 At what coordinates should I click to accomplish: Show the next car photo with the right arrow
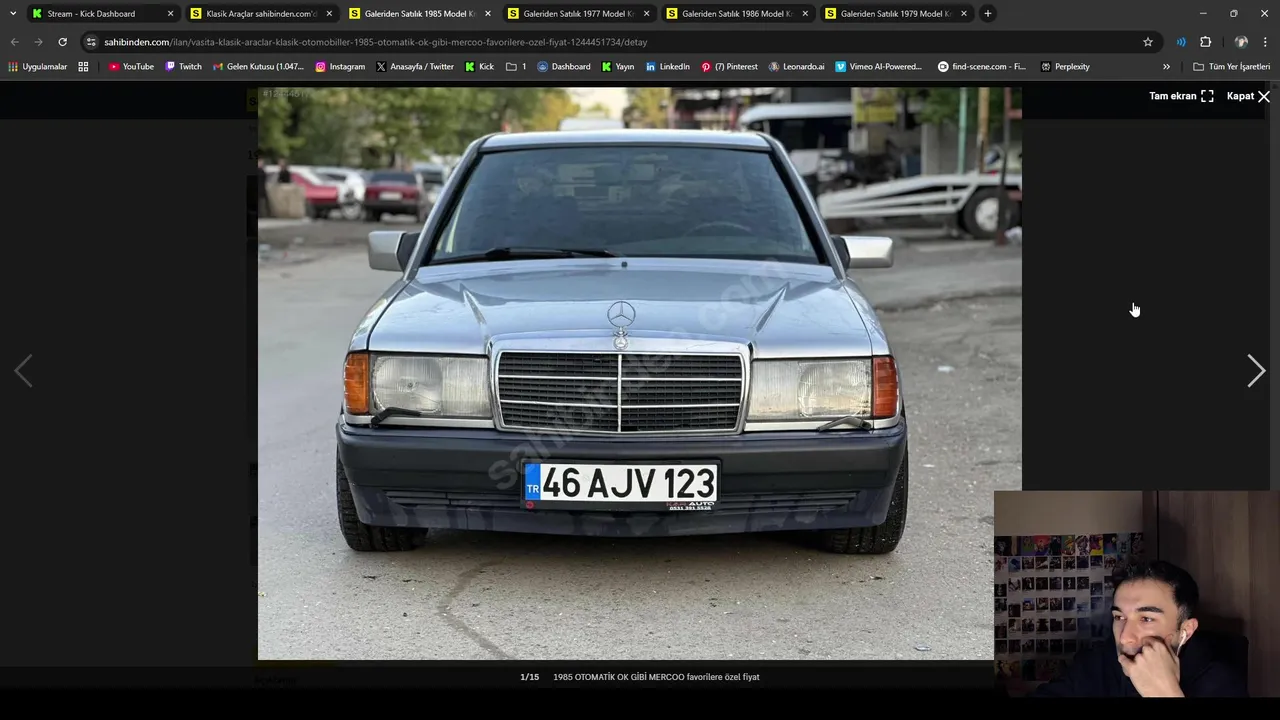click(x=1256, y=371)
